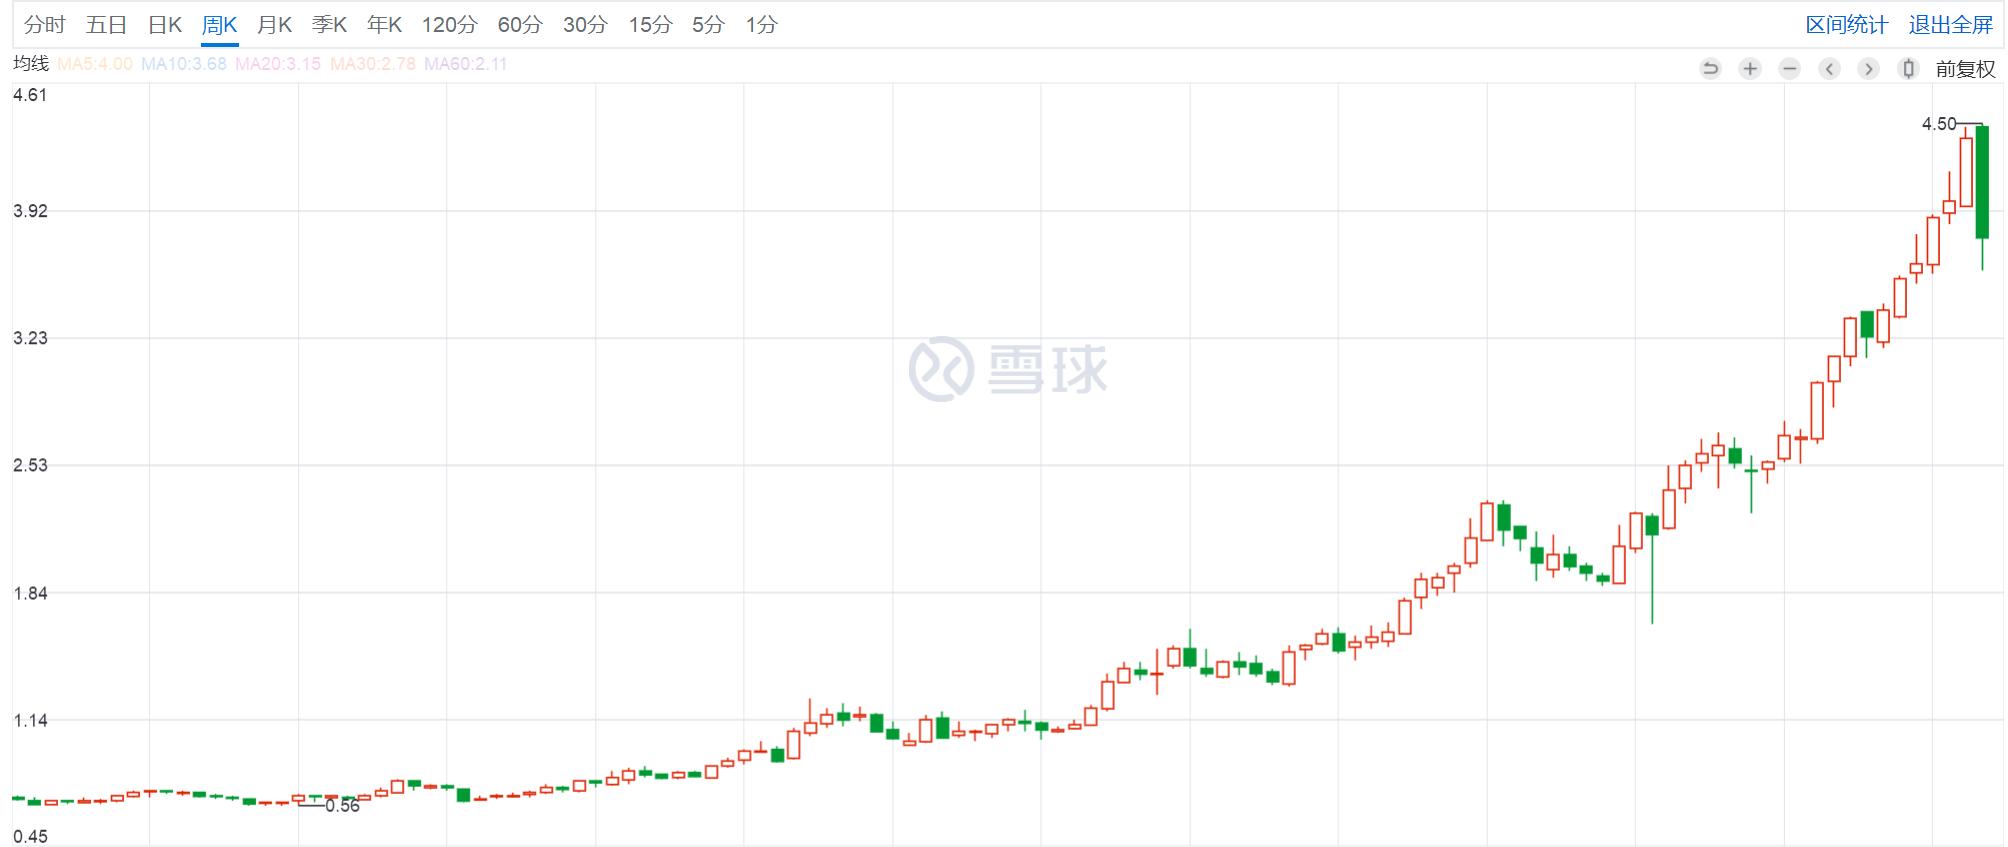
Task: Click the MA20:3.15 indicator label
Action: (278, 64)
